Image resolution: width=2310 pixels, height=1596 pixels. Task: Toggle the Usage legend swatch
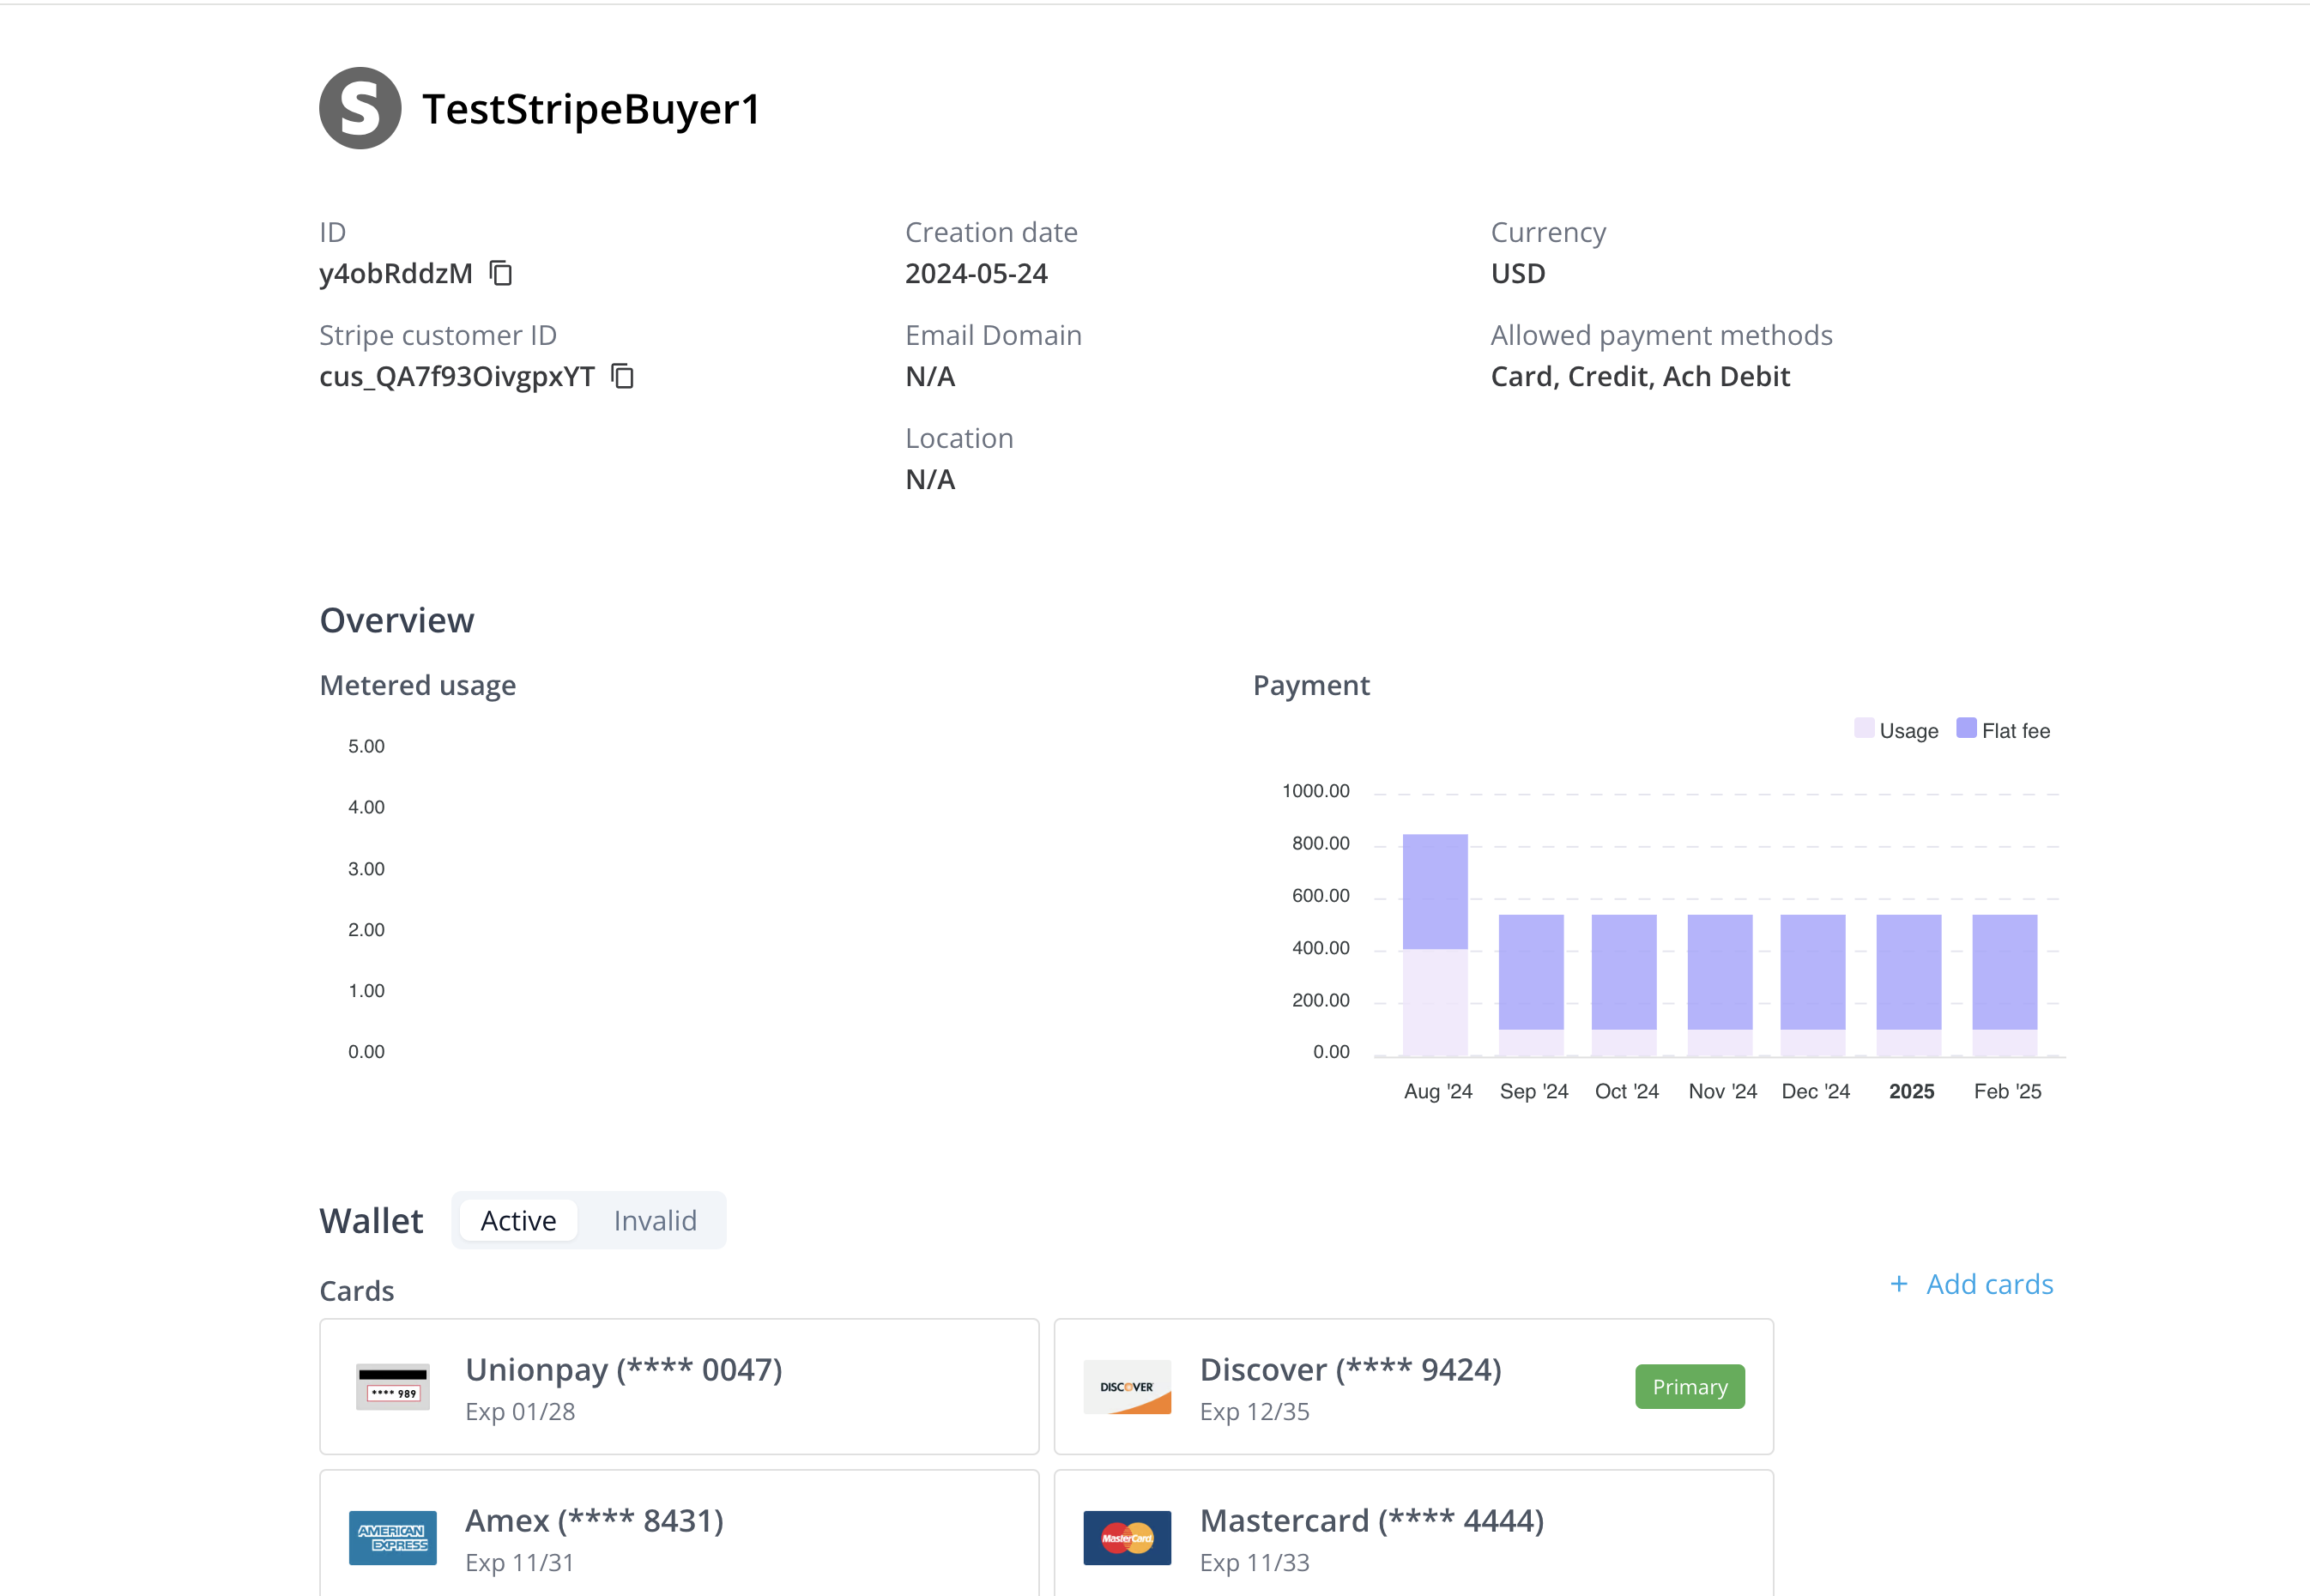pos(1864,728)
